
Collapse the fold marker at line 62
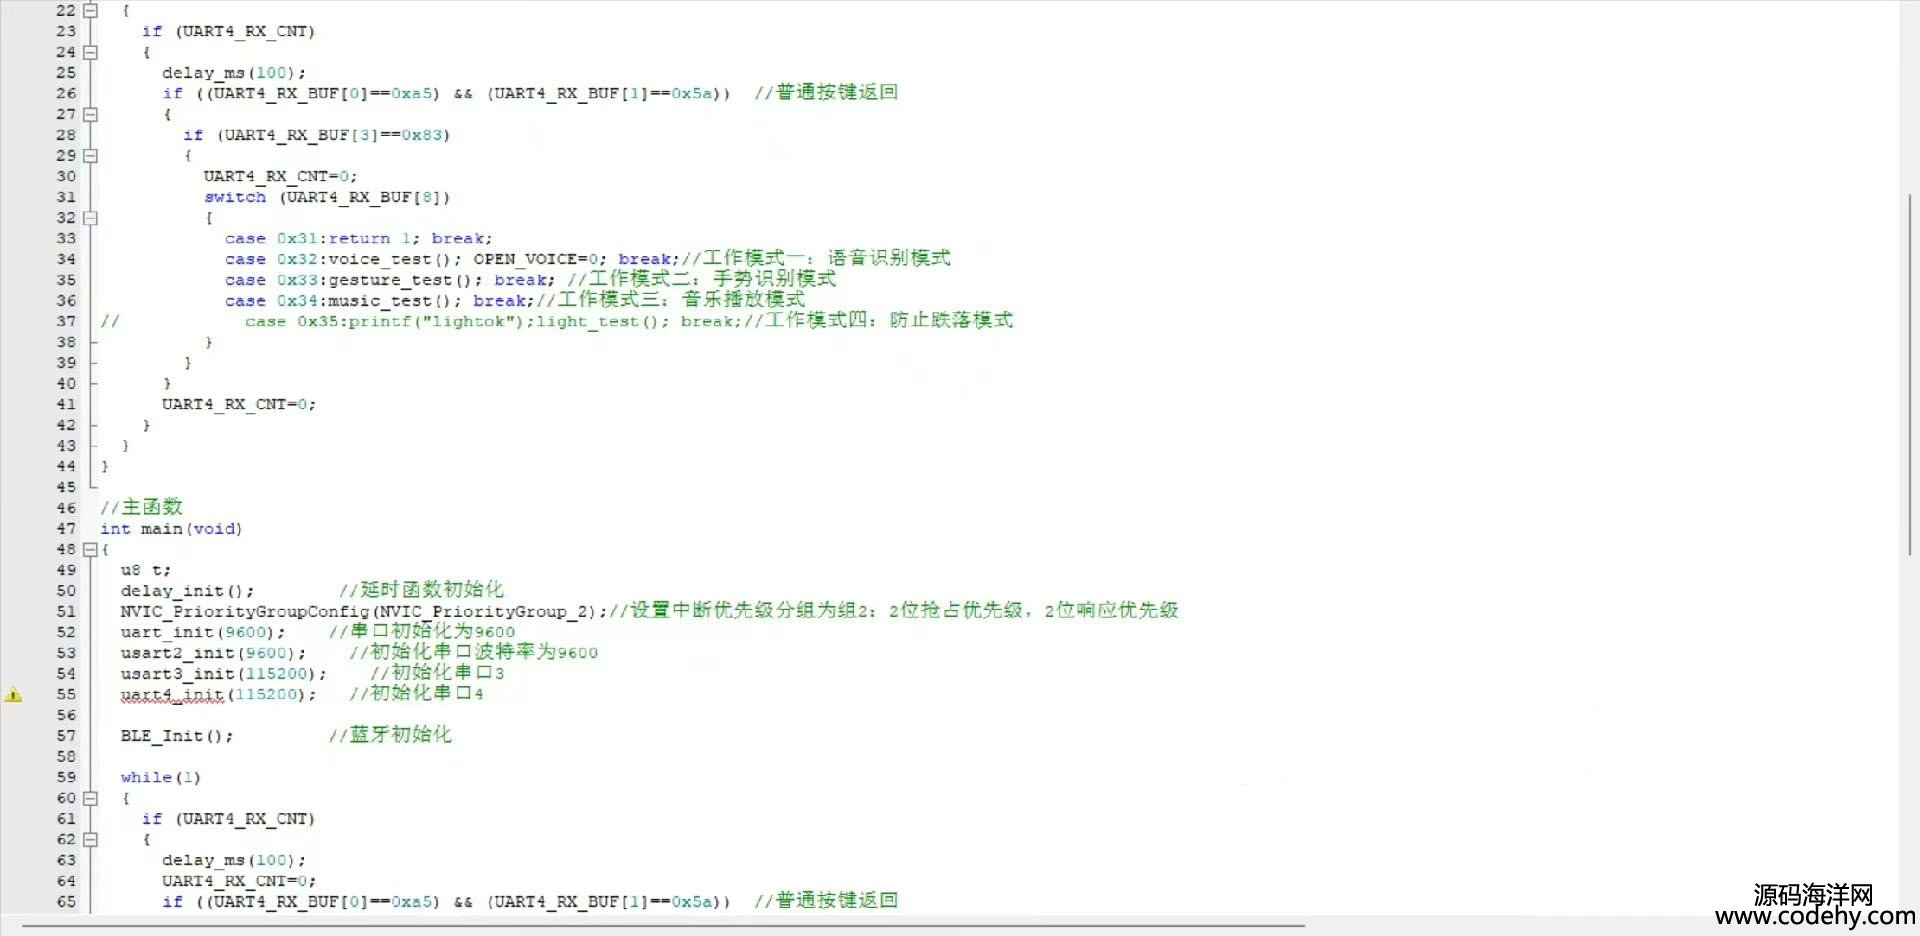pos(90,840)
